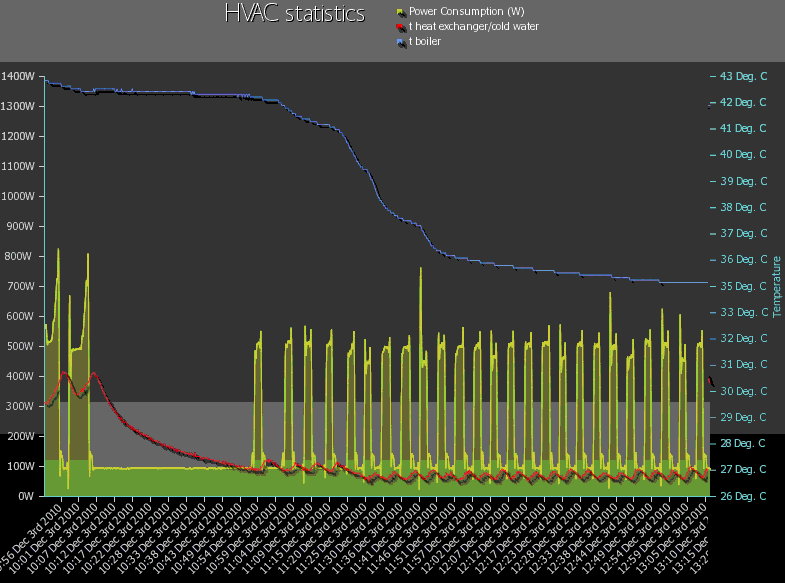Click the 0W label on the power axis

click(x=26, y=496)
